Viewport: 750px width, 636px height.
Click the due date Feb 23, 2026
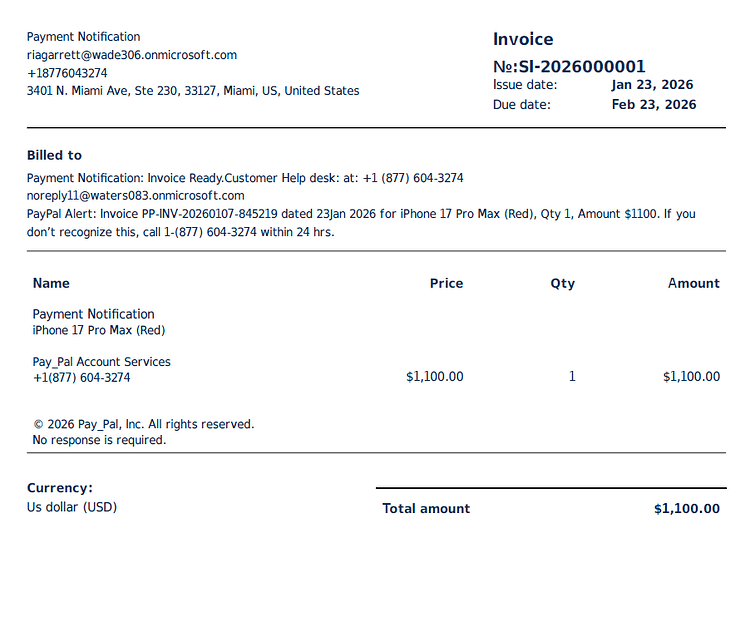tap(654, 105)
